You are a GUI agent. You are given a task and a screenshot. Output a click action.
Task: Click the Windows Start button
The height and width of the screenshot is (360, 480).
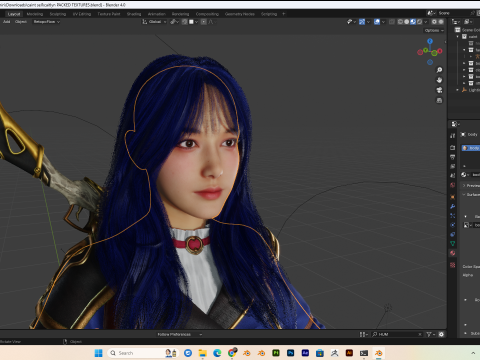(98, 353)
